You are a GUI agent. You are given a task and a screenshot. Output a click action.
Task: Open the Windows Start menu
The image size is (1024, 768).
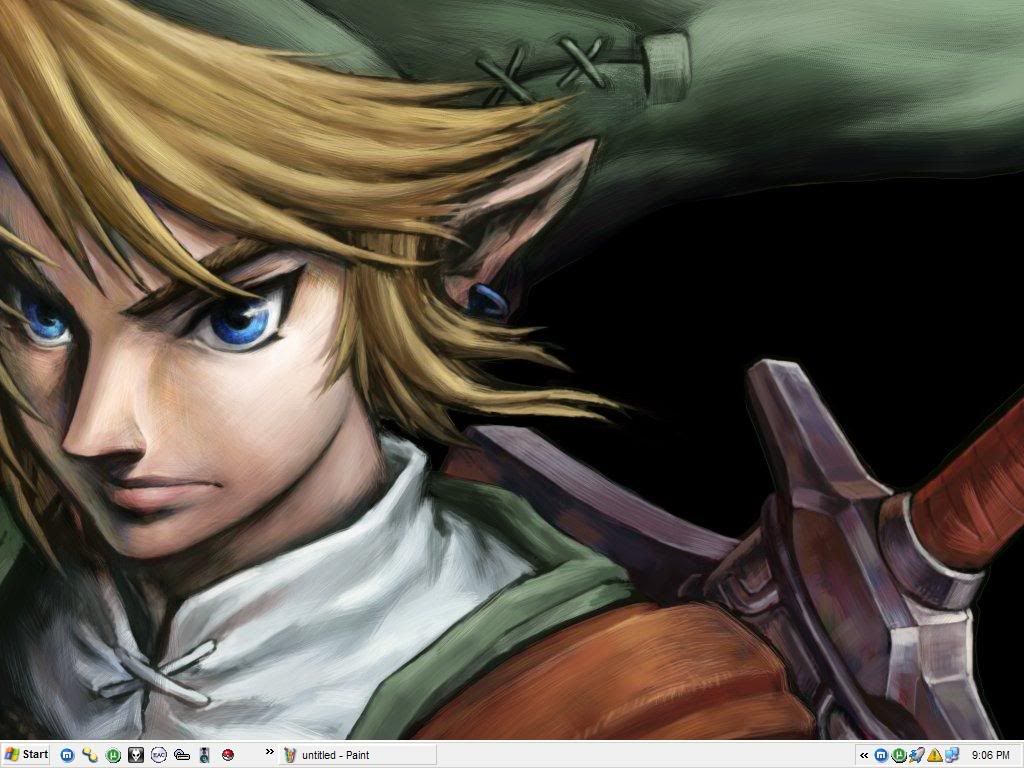[x=25, y=755]
